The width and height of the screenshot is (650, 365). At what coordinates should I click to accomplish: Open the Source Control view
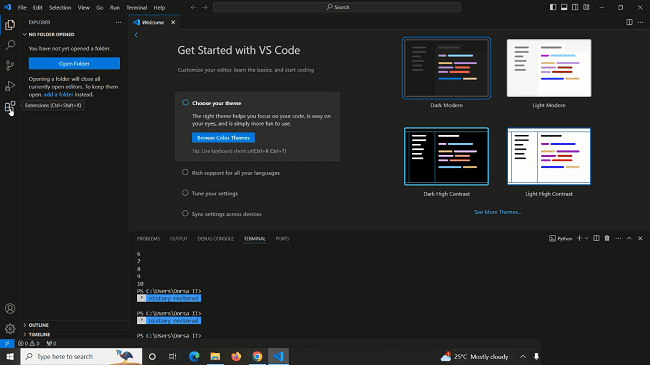click(10, 65)
